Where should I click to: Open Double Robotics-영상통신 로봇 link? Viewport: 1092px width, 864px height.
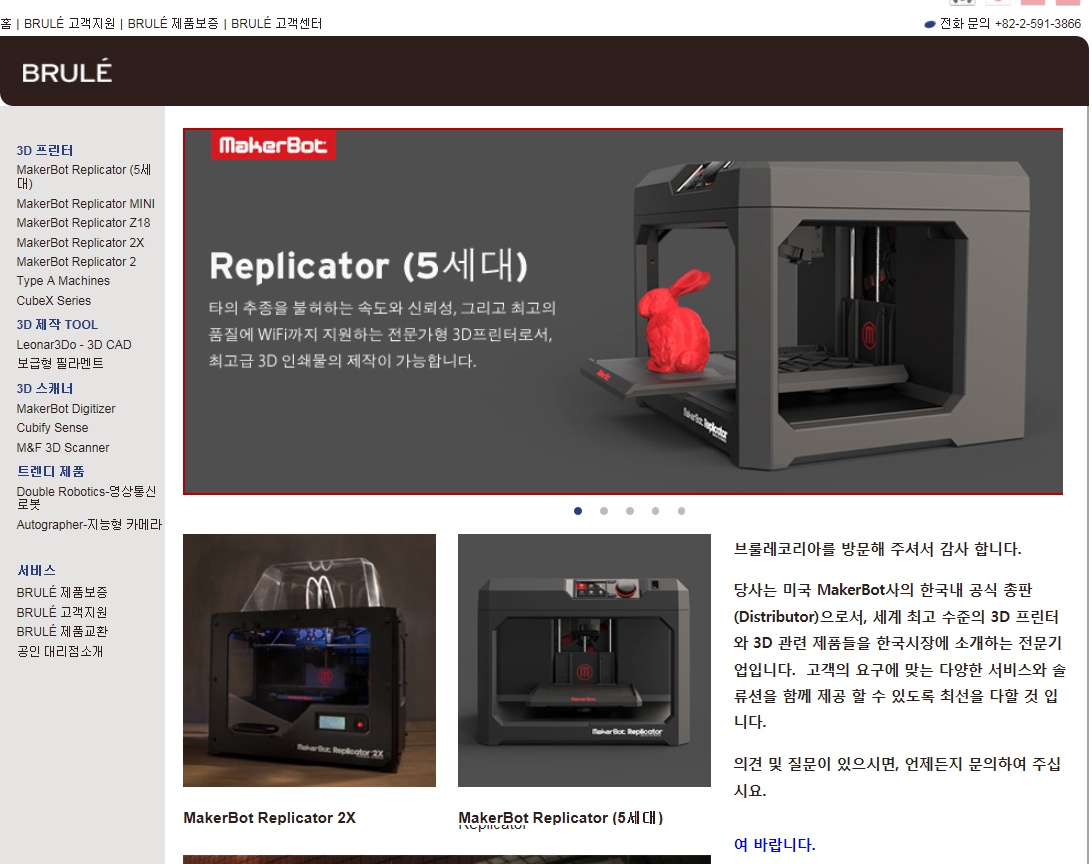coord(86,498)
